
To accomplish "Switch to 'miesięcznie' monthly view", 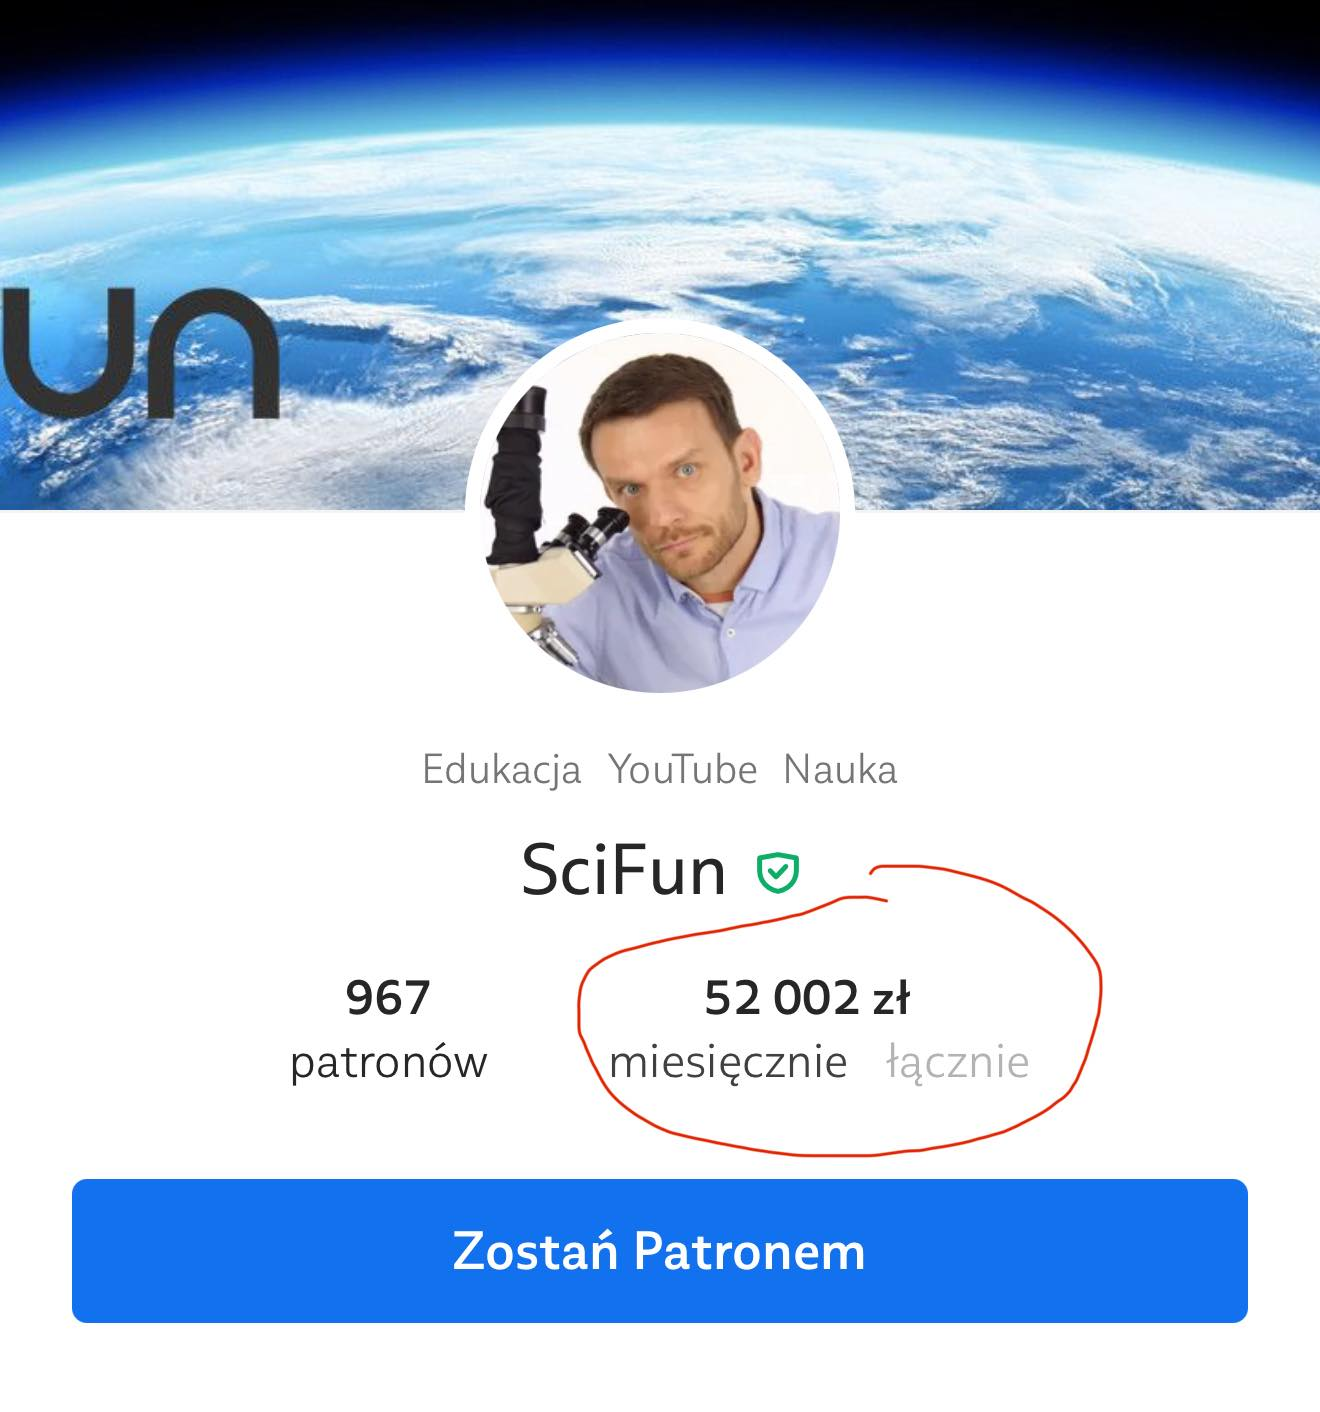I will (728, 1062).
